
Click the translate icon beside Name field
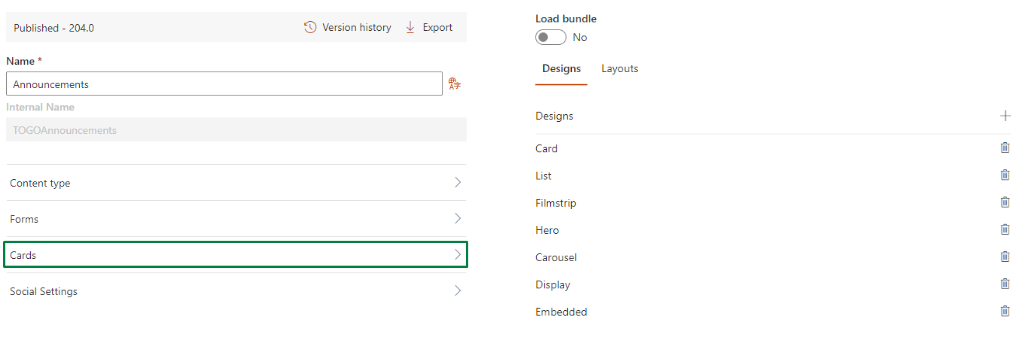[455, 84]
